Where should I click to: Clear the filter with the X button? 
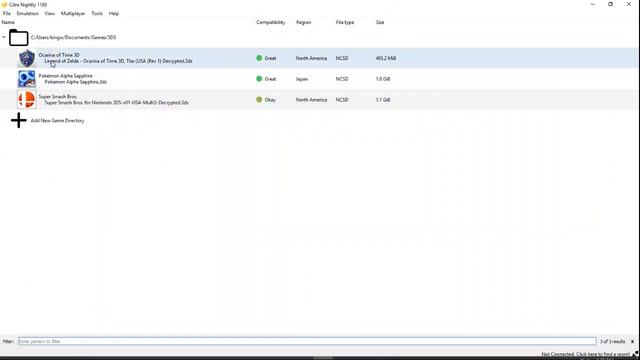tap(632, 342)
